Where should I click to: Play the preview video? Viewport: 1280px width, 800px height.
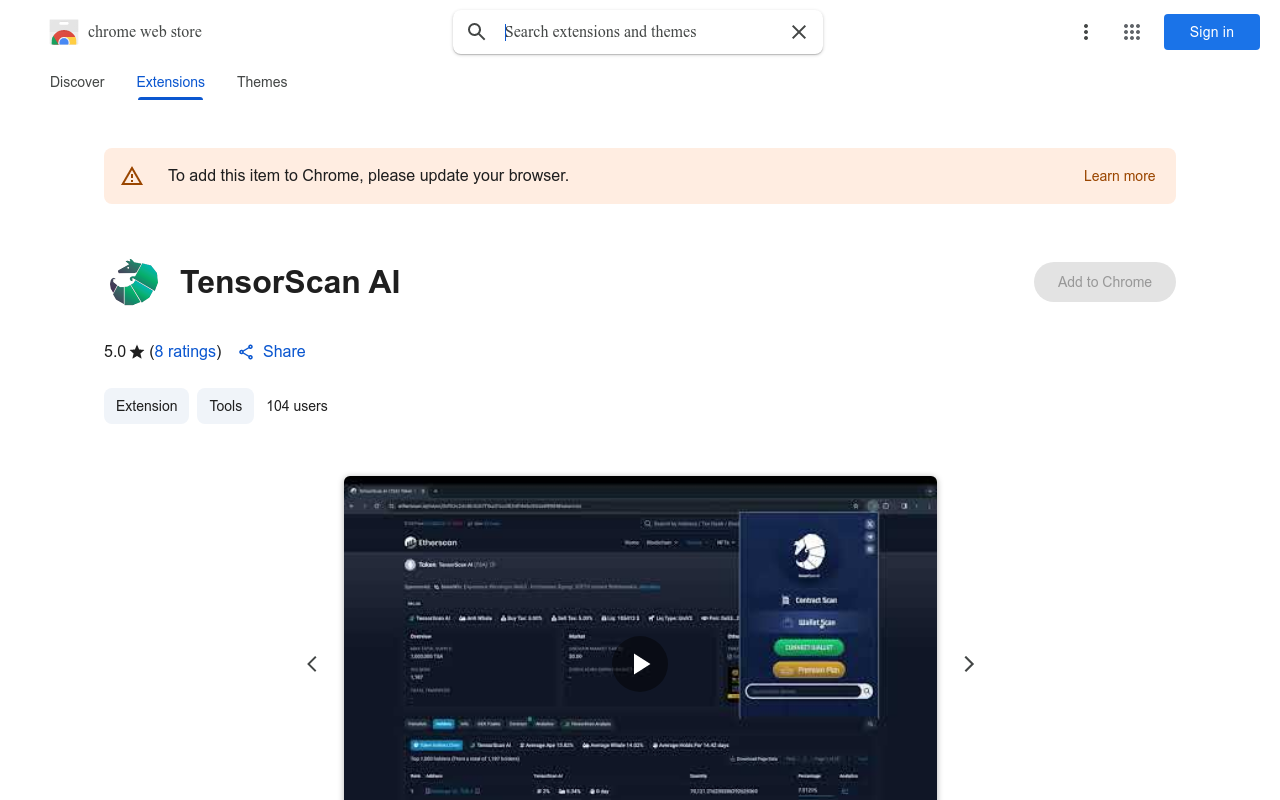[640, 664]
